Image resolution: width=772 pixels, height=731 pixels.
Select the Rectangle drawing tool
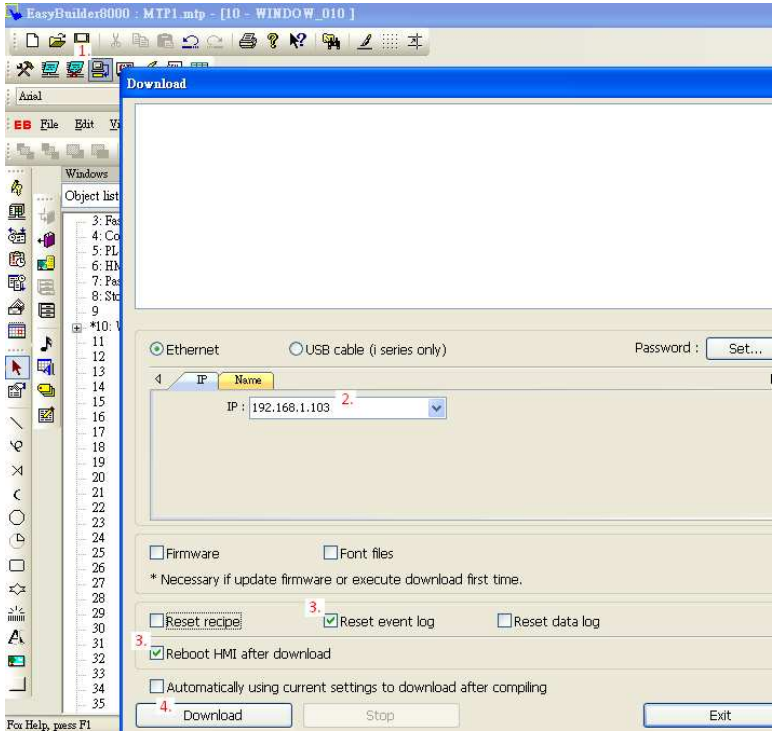(17, 565)
